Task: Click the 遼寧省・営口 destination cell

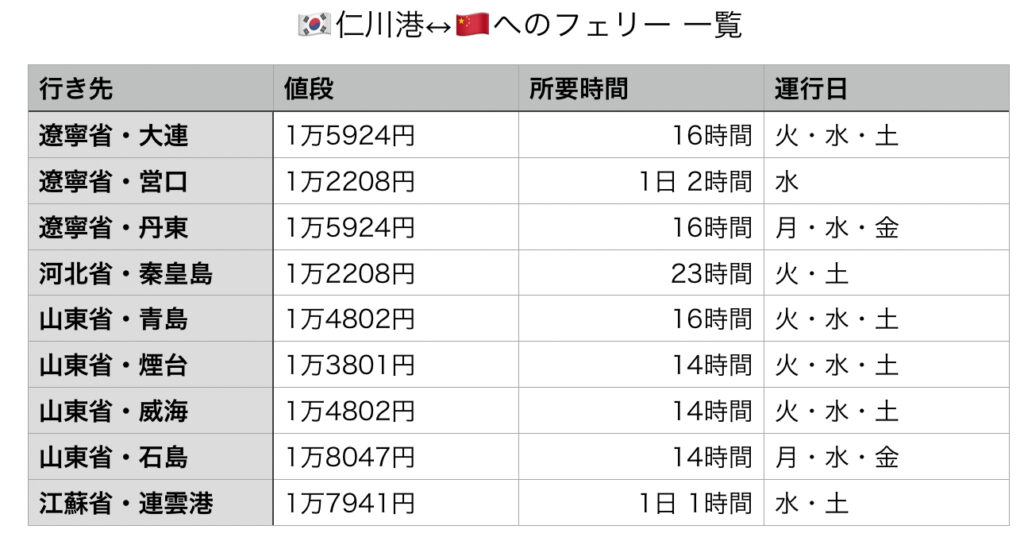Action: pos(151,181)
